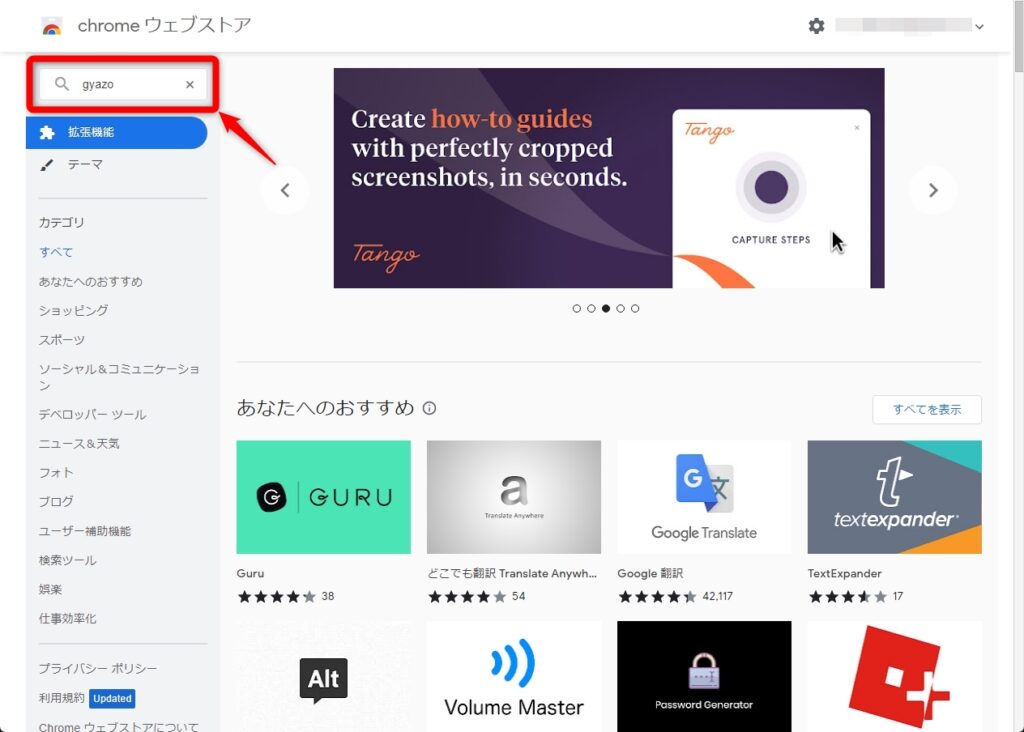Open the TextExpander extension thumbnail
Screen dimensions: 1024x732
point(894,497)
